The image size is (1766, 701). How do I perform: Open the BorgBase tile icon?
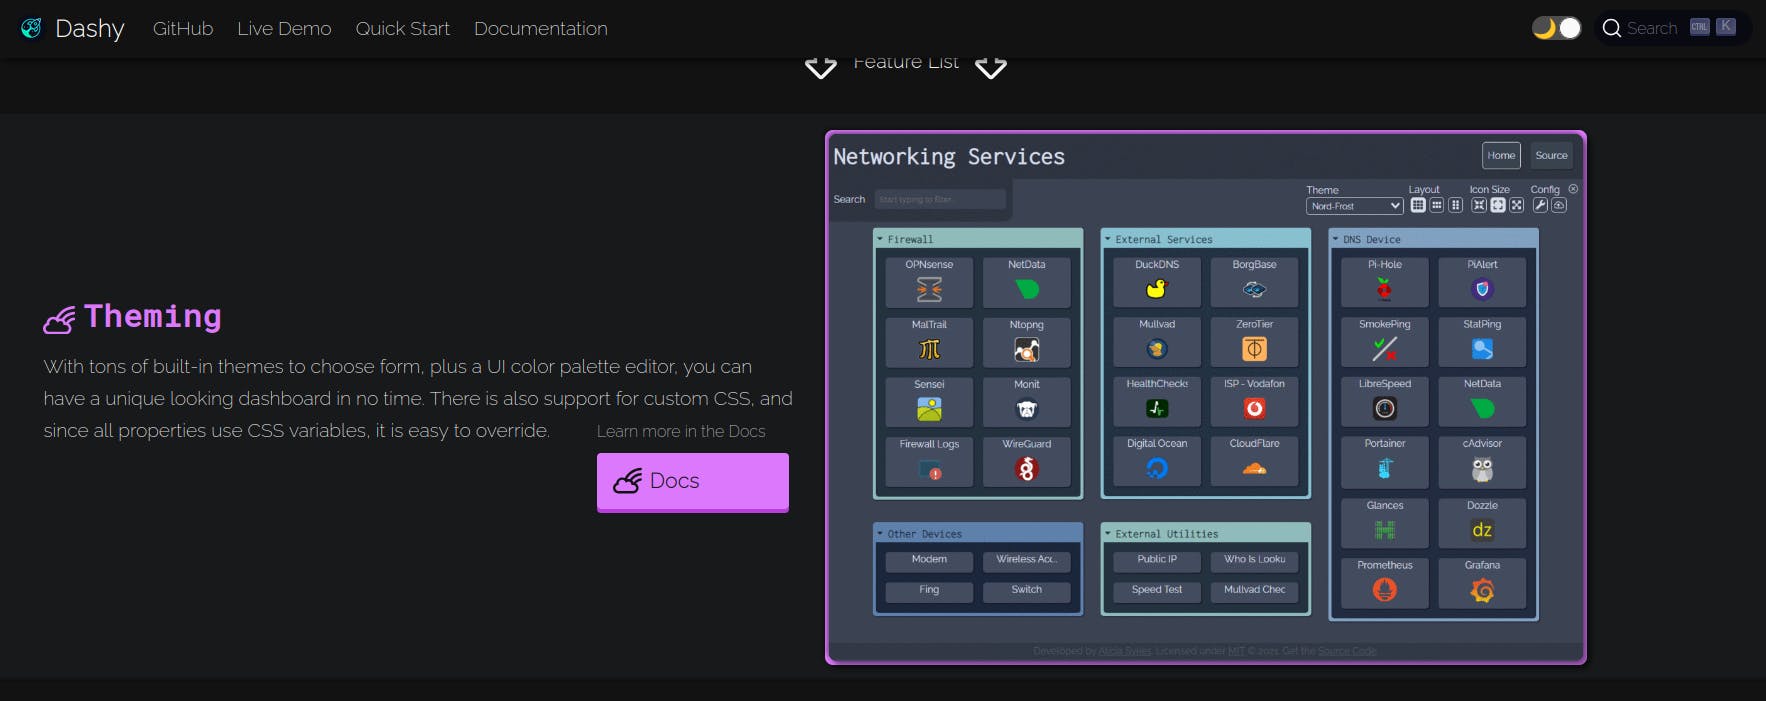click(x=1254, y=290)
